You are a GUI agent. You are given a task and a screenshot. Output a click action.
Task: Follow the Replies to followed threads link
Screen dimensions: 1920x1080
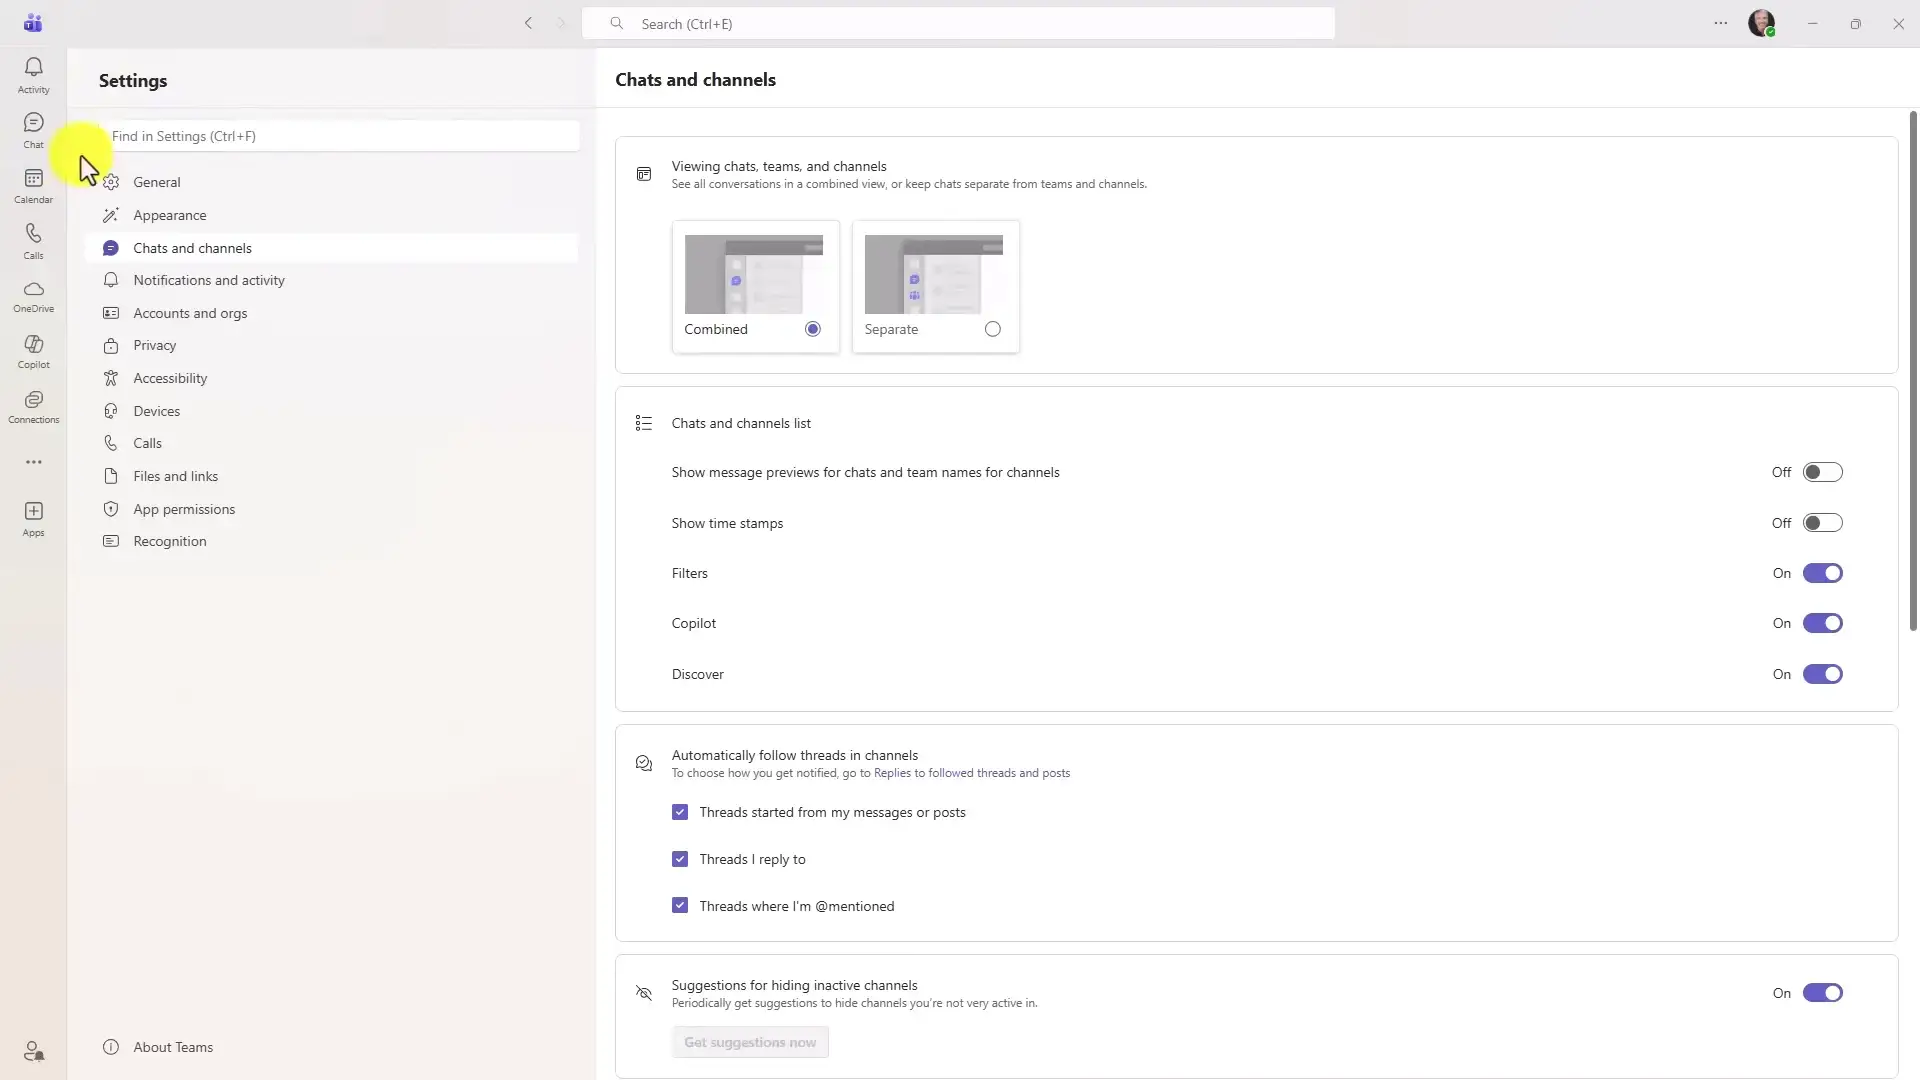972,773
